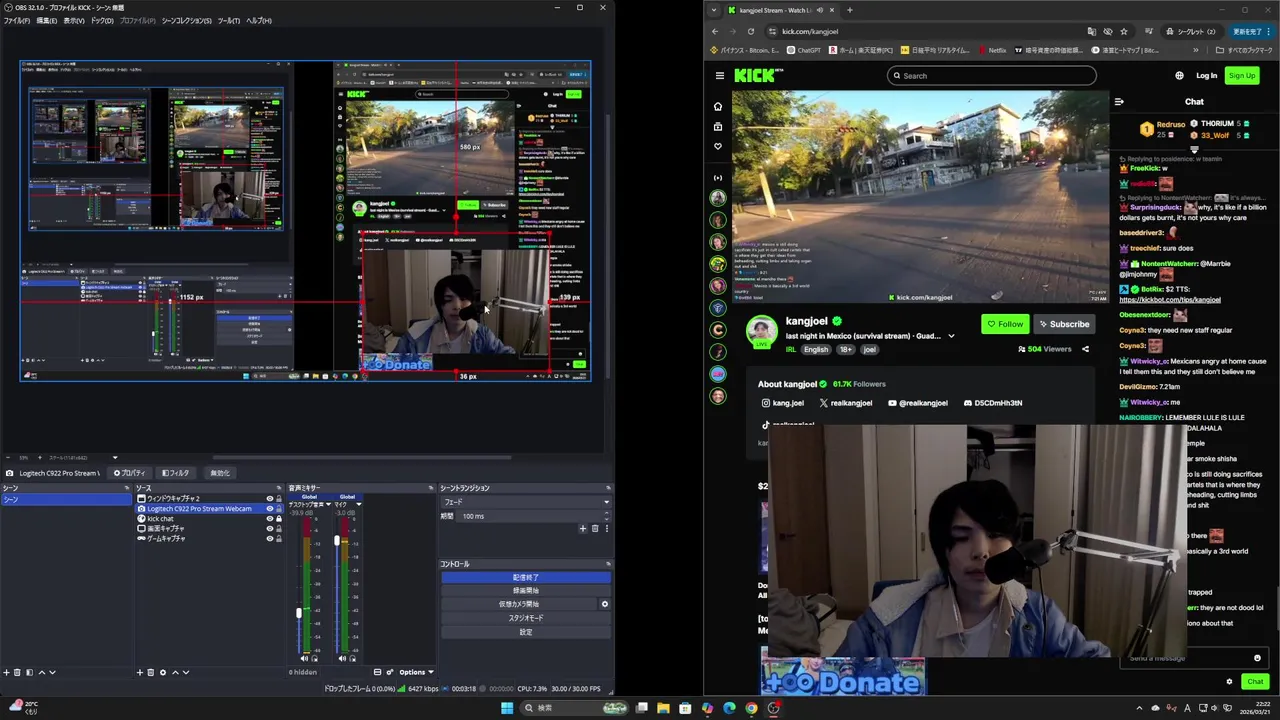Remove scene transition with trash icon
This screenshot has width=1280, height=720.
click(595, 528)
